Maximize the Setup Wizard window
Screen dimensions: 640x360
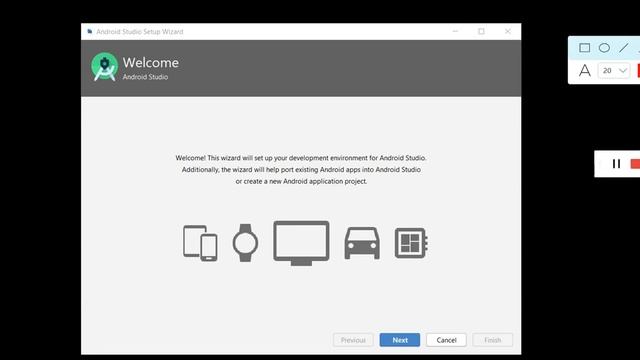(x=481, y=31)
